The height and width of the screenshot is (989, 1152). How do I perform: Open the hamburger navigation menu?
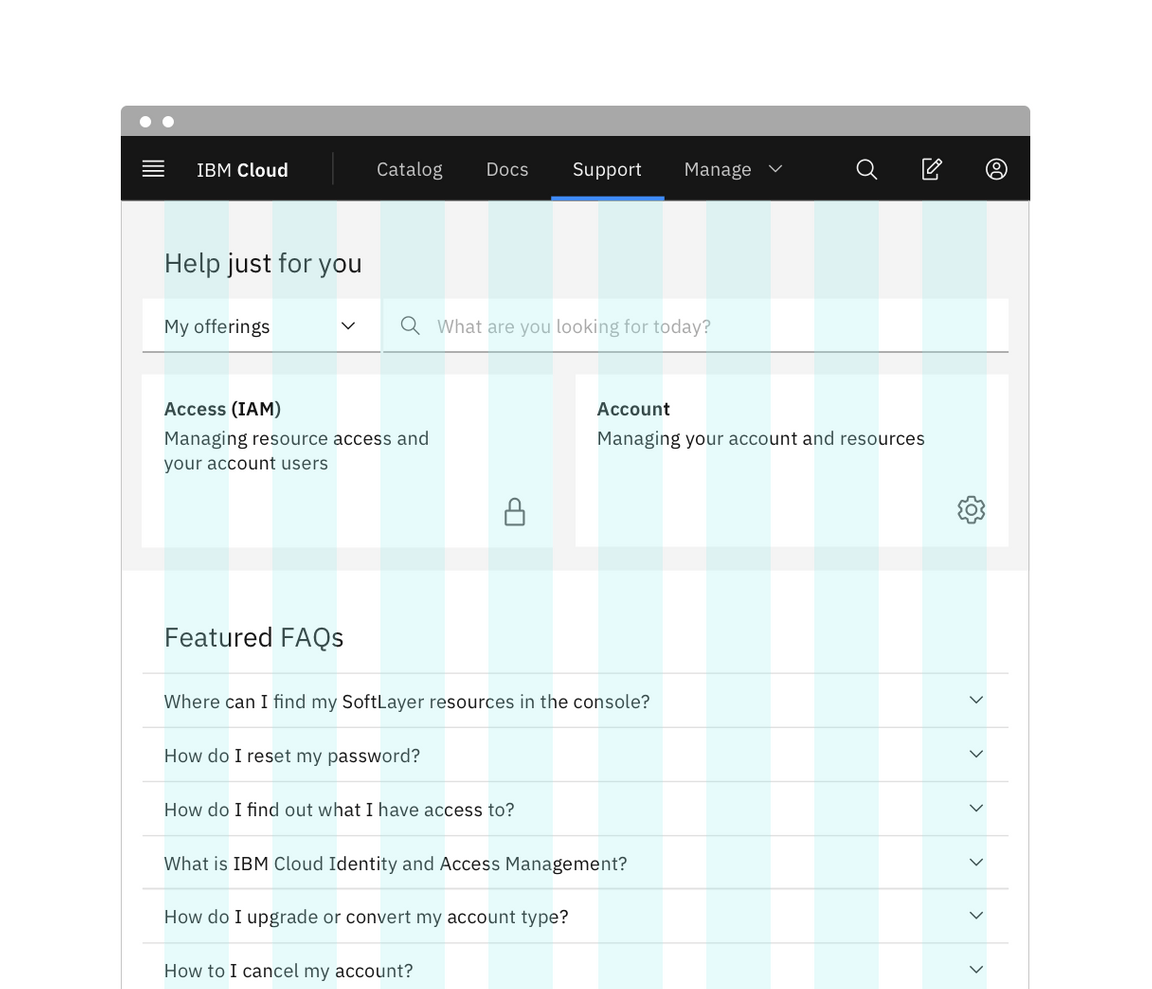tap(153, 169)
